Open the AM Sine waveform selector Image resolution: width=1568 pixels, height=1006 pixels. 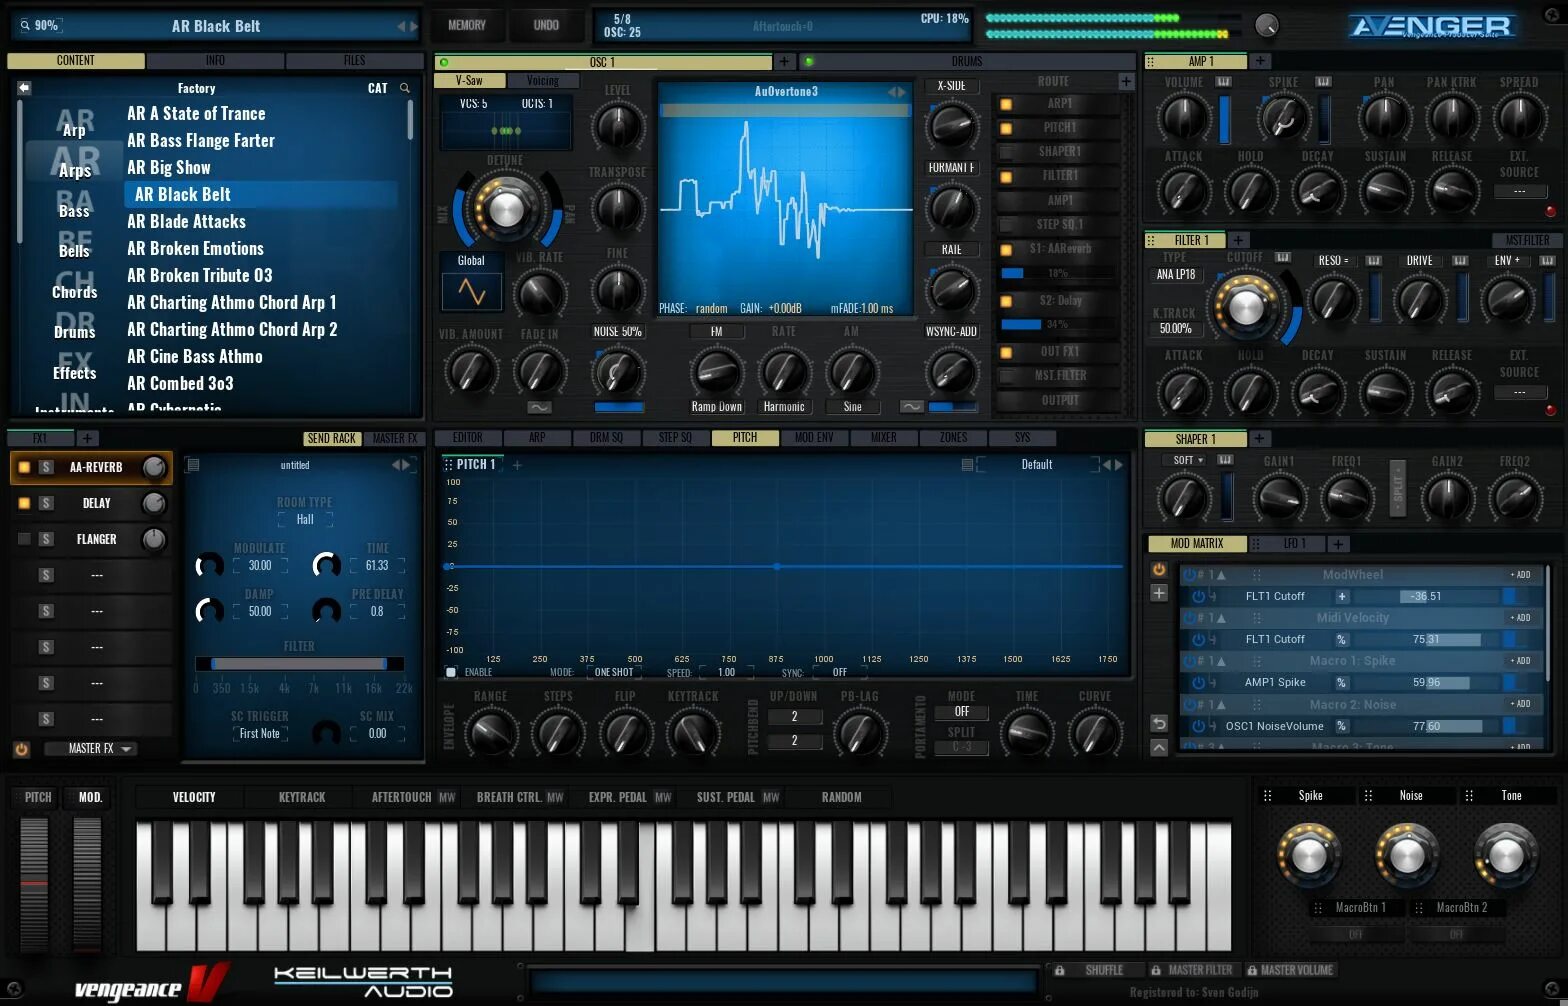point(852,407)
